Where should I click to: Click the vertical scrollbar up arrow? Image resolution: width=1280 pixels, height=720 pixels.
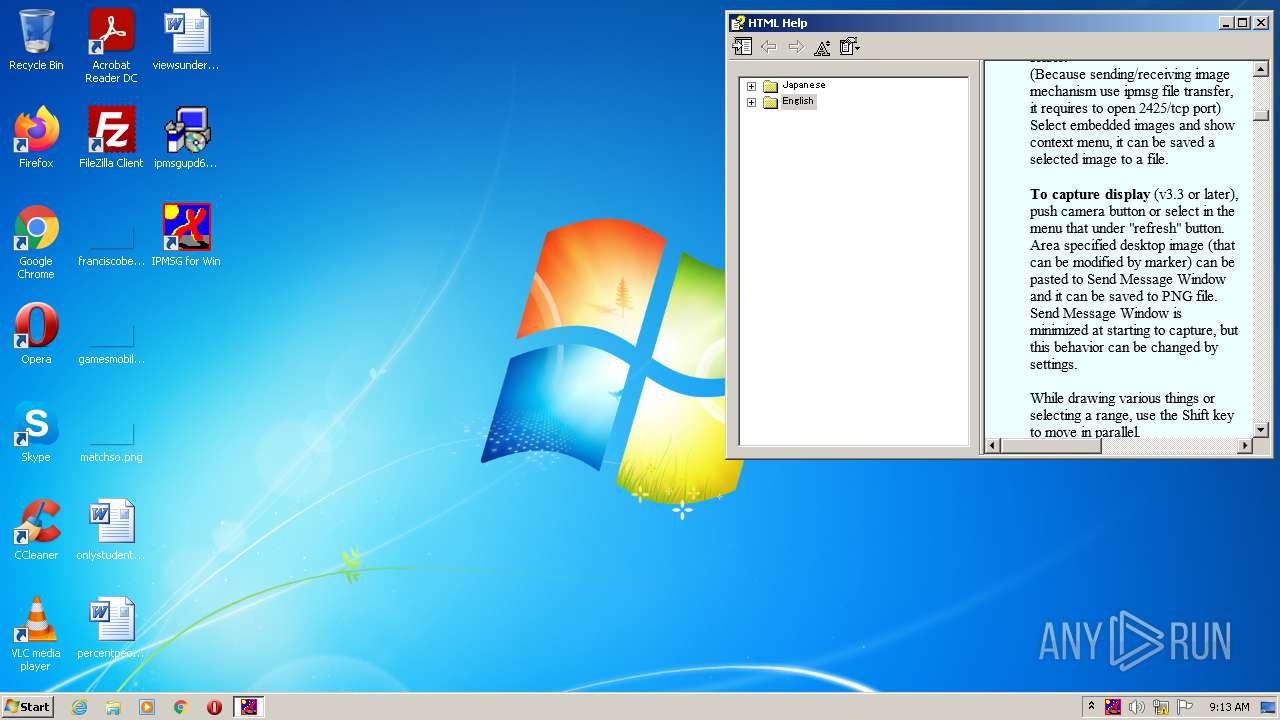coord(1260,70)
